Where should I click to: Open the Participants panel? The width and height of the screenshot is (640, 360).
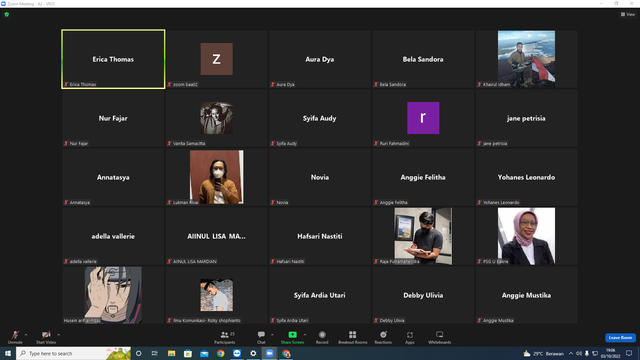[224, 337]
